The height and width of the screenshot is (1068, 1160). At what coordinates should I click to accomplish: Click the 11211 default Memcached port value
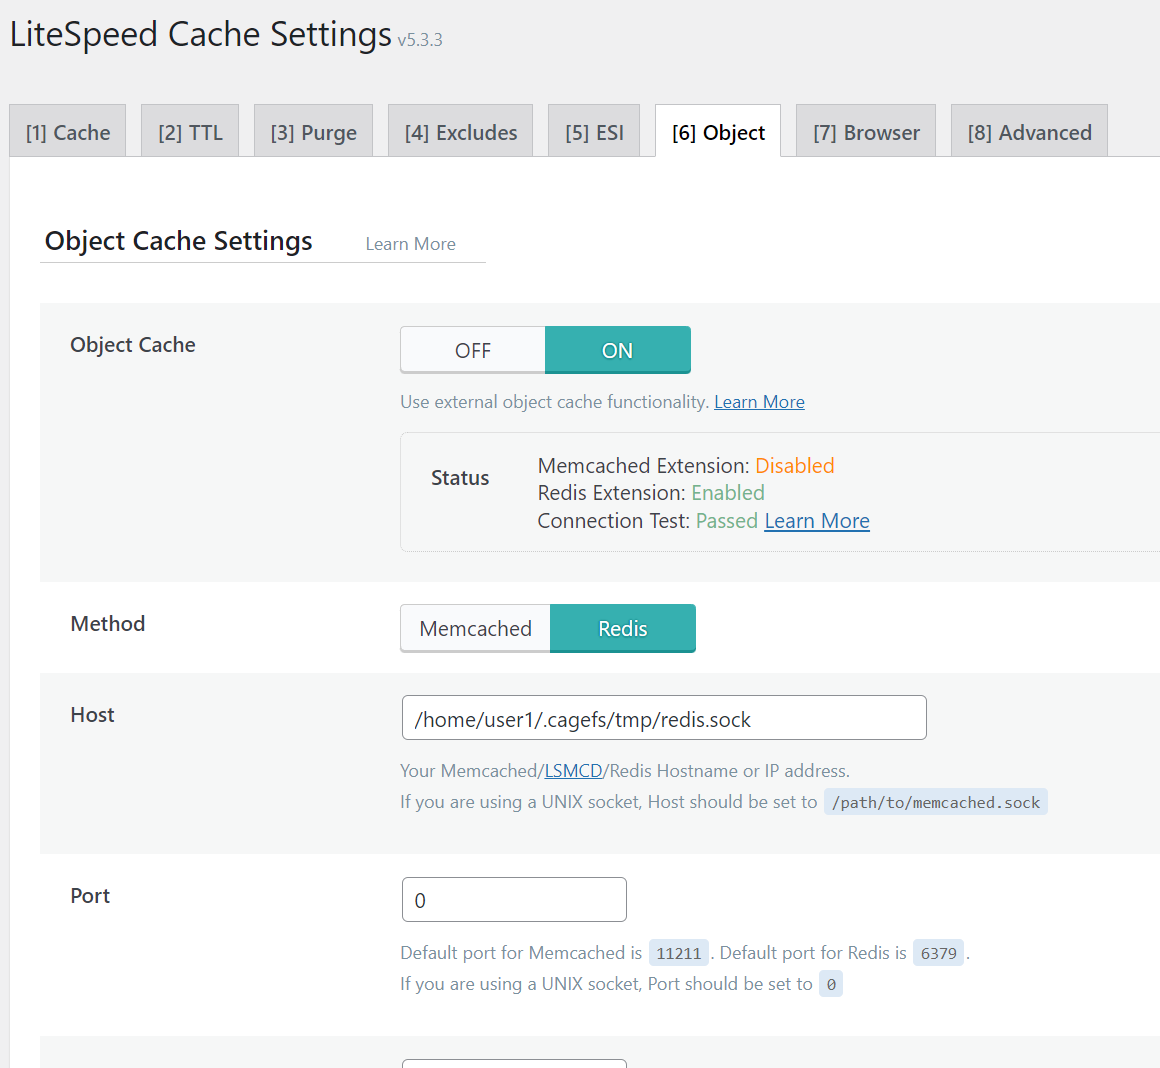[678, 953]
